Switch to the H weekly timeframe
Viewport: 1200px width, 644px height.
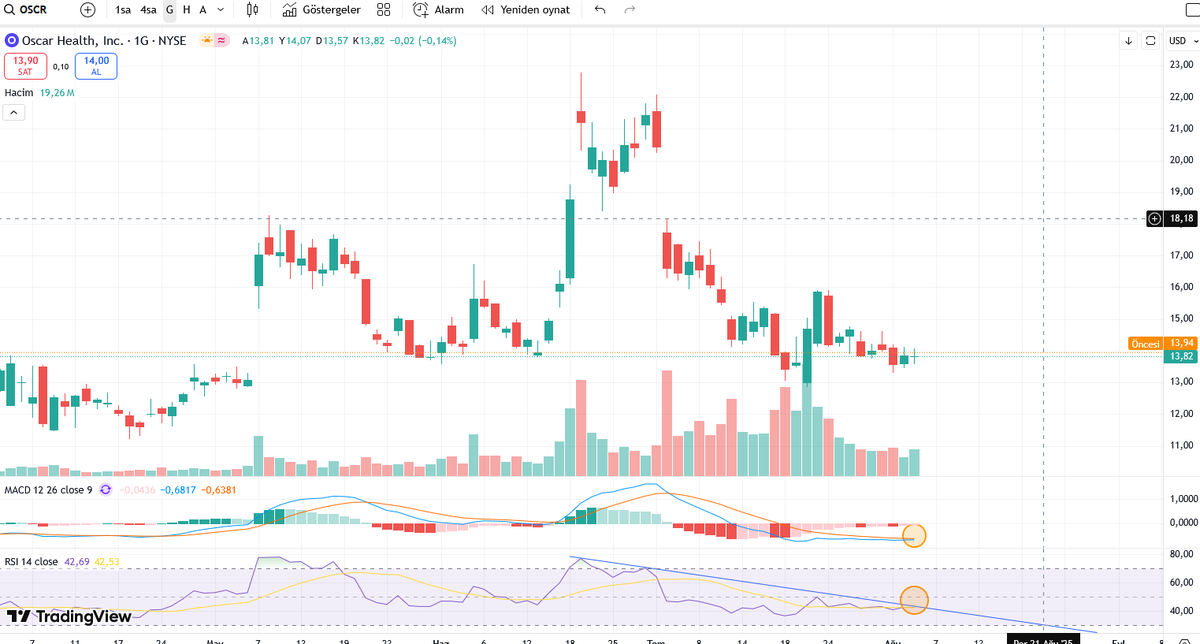pos(186,9)
